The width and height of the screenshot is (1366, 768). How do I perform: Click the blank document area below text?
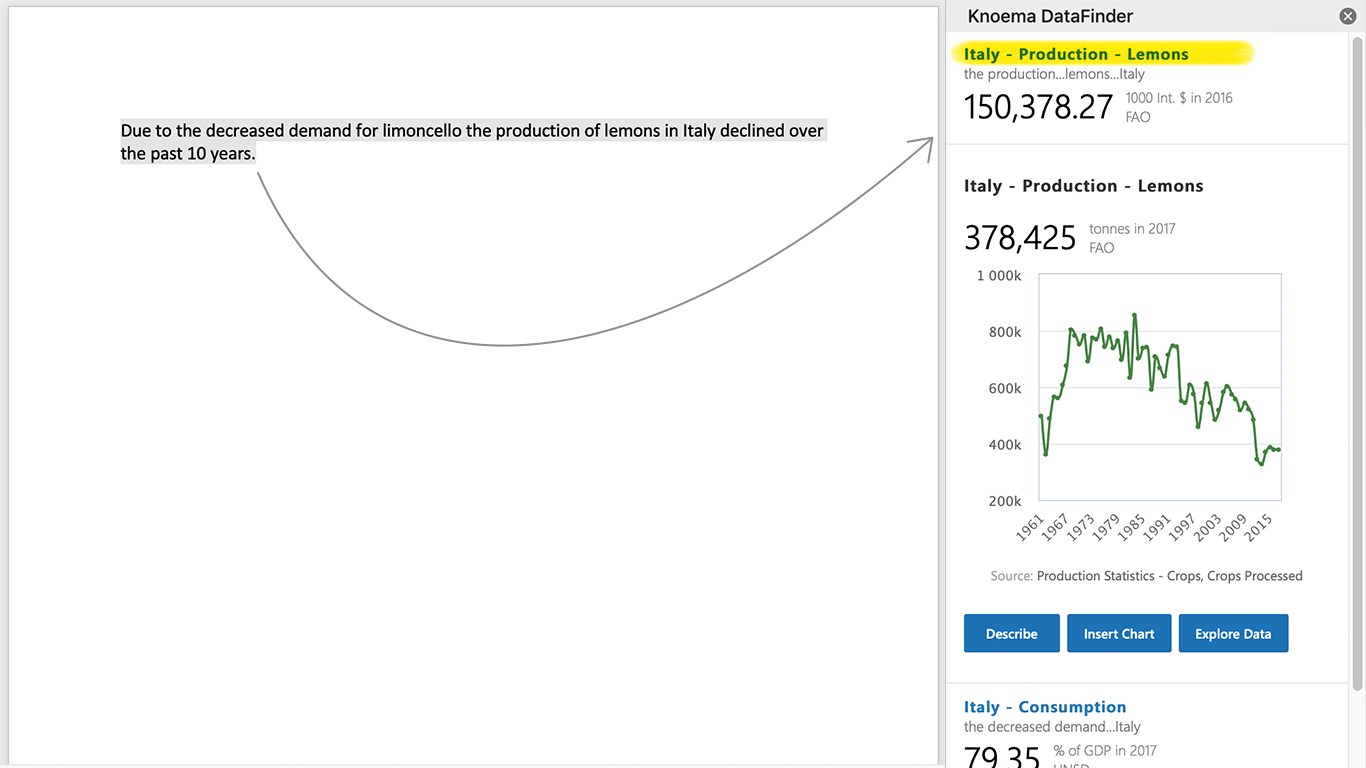[x=470, y=550]
